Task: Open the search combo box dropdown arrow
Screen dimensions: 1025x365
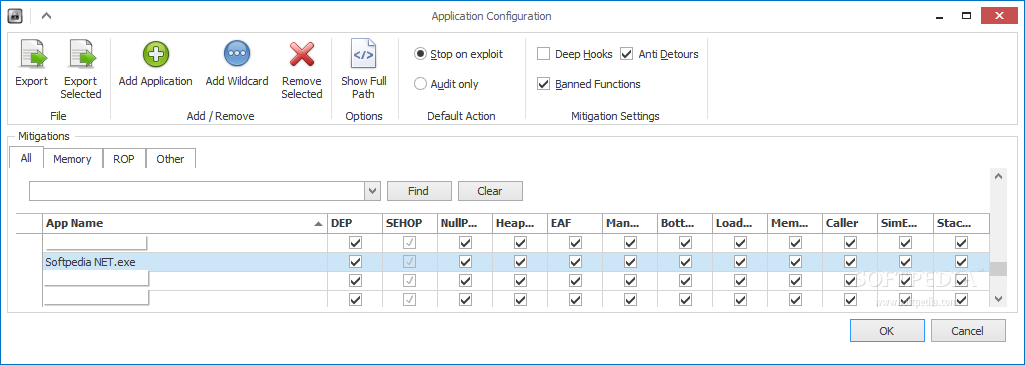Action: coord(372,191)
